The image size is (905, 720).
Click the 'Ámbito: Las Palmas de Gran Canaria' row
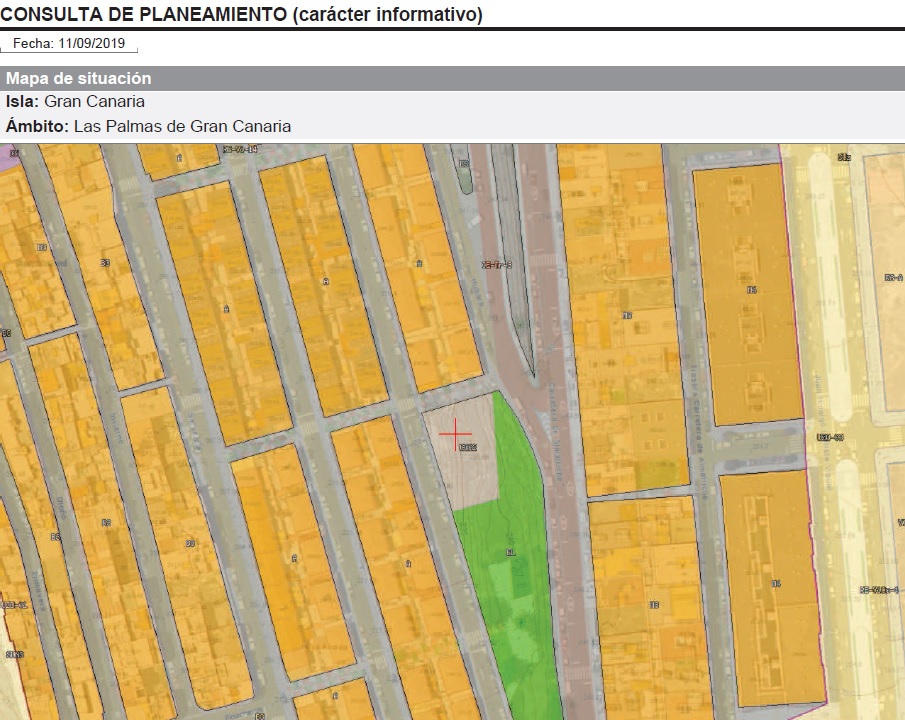pos(148,126)
